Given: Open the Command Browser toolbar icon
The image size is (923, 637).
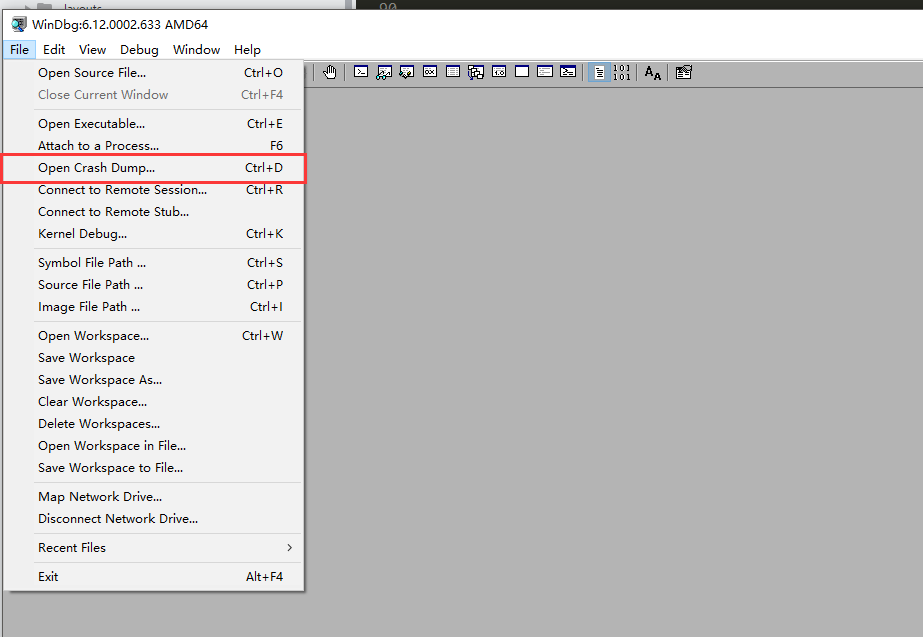Looking at the screenshot, I should pyautogui.click(x=567, y=72).
